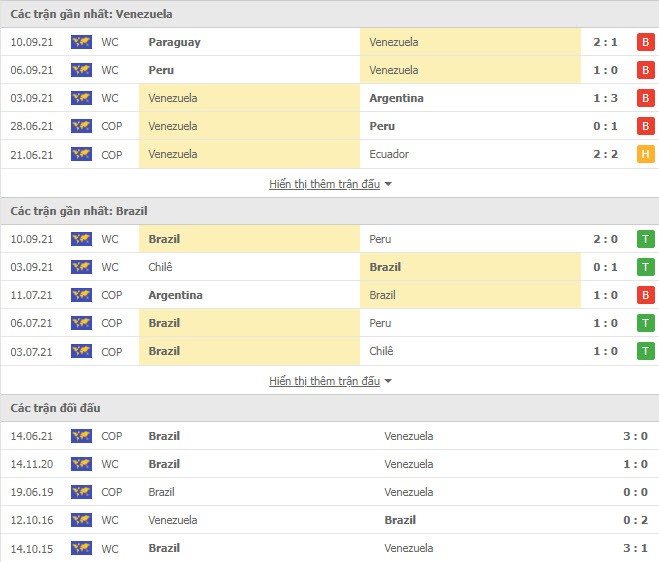This screenshot has width=659, height=562.
Task: Click the flag icon beside Peru vs Venezuela 06.09.21
Action: 81,70
